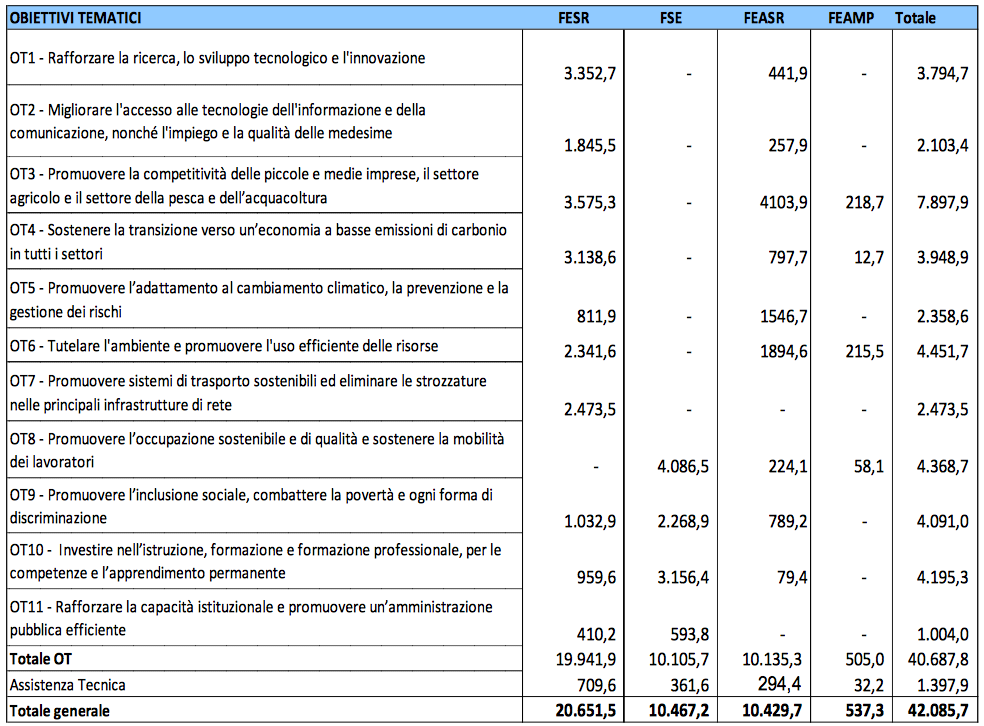The image size is (984, 726).
Task: Click the OT10 FSE value 3.156,4
Action: pos(683,577)
